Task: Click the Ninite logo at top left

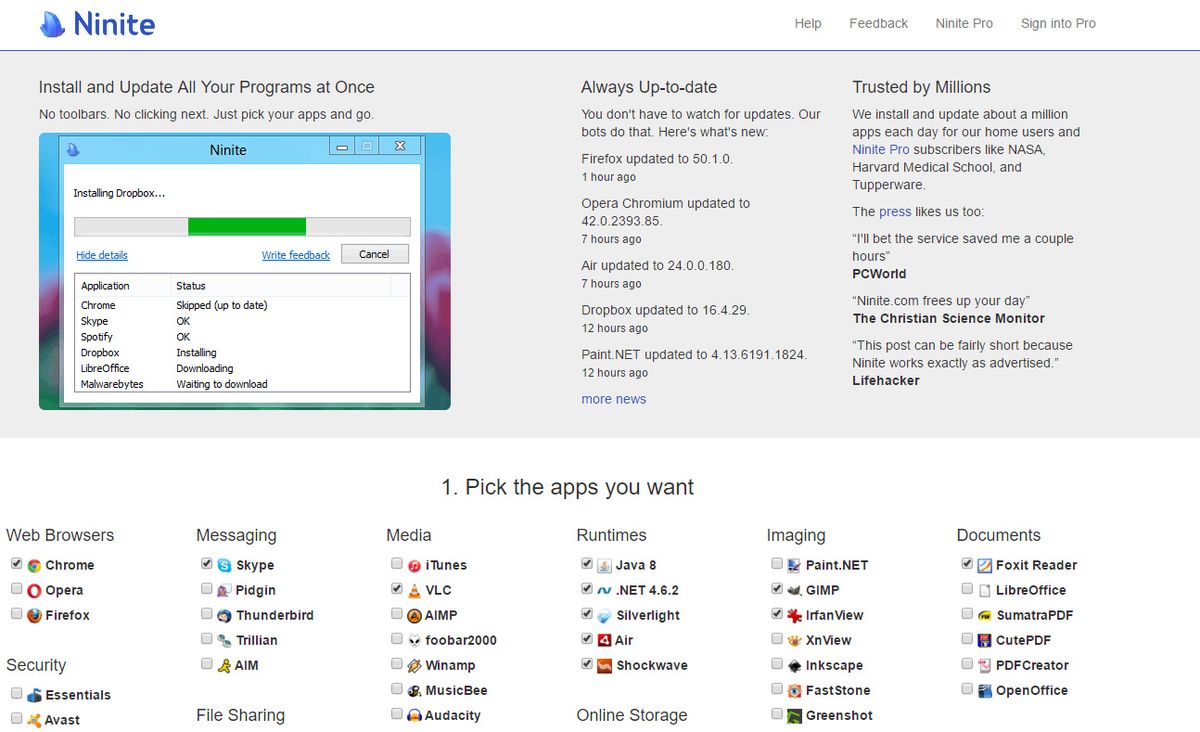Action: coord(97,23)
